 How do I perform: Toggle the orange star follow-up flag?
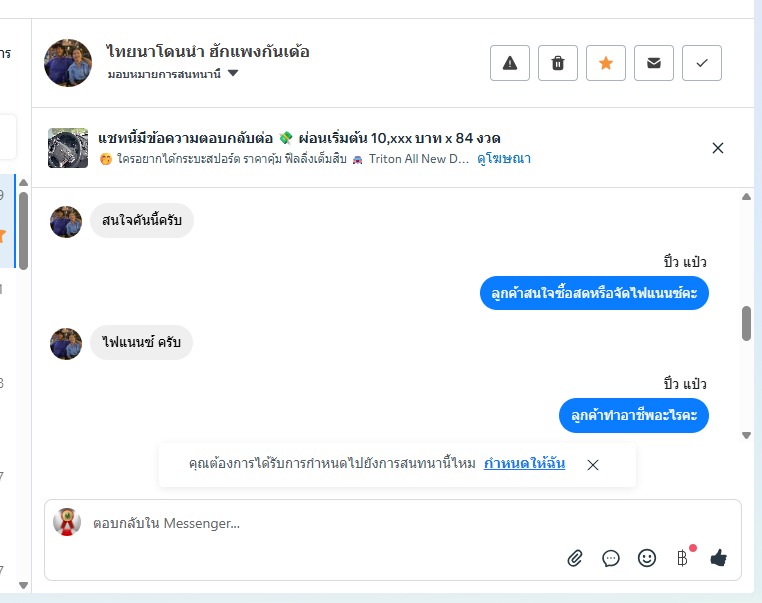pos(606,63)
